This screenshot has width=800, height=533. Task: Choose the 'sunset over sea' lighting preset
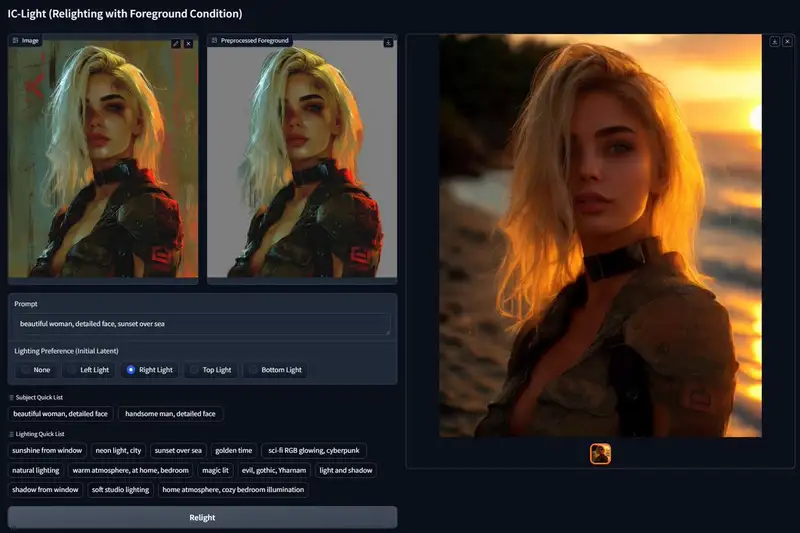pyautogui.click(x=178, y=450)
